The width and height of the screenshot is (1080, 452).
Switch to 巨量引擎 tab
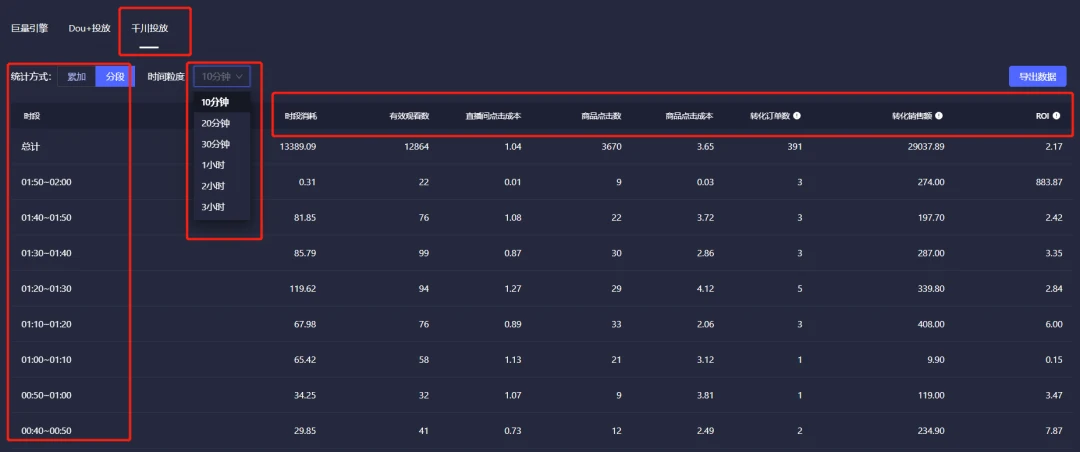[x=29, y=28]
